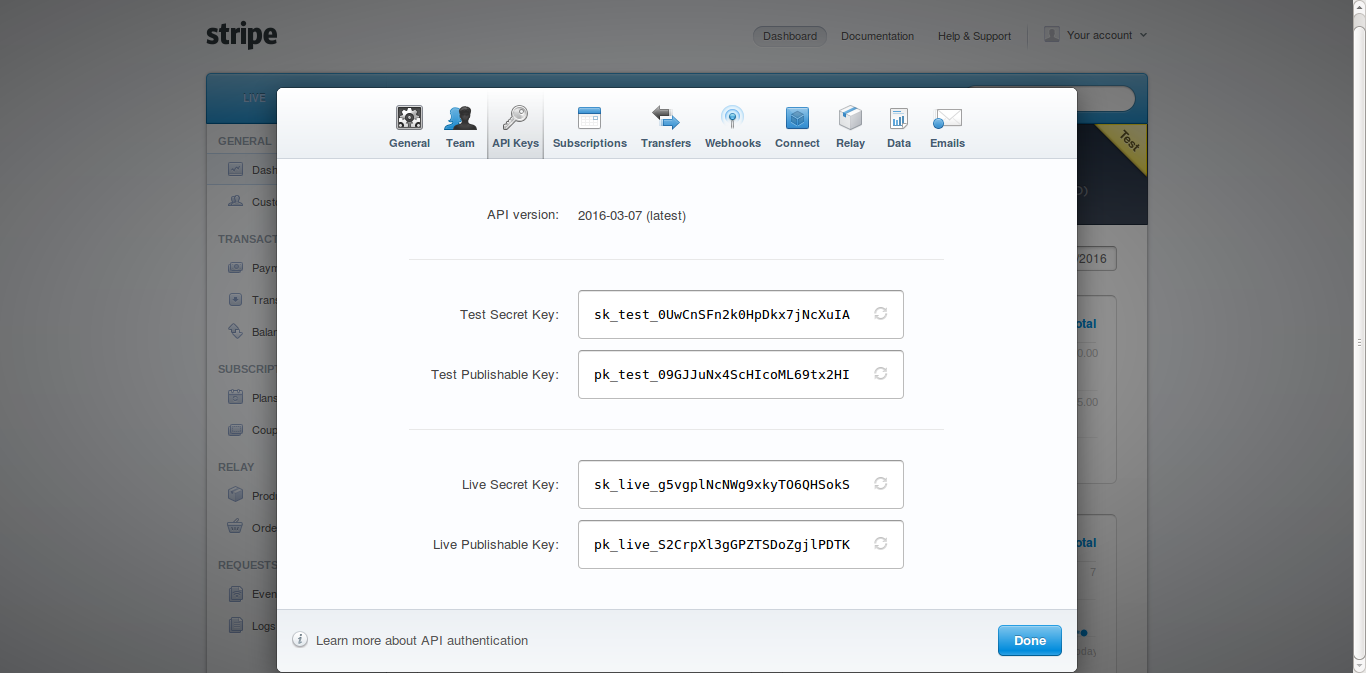Click the Done button
The width and height of the screenshot is (1366, 673).
click(1029, 641)
